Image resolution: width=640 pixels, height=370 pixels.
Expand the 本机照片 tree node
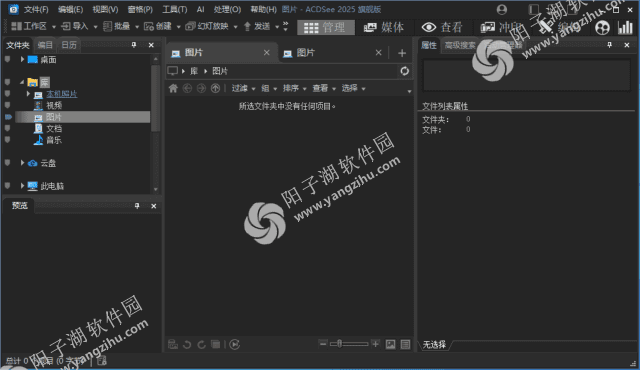[28, 94]
